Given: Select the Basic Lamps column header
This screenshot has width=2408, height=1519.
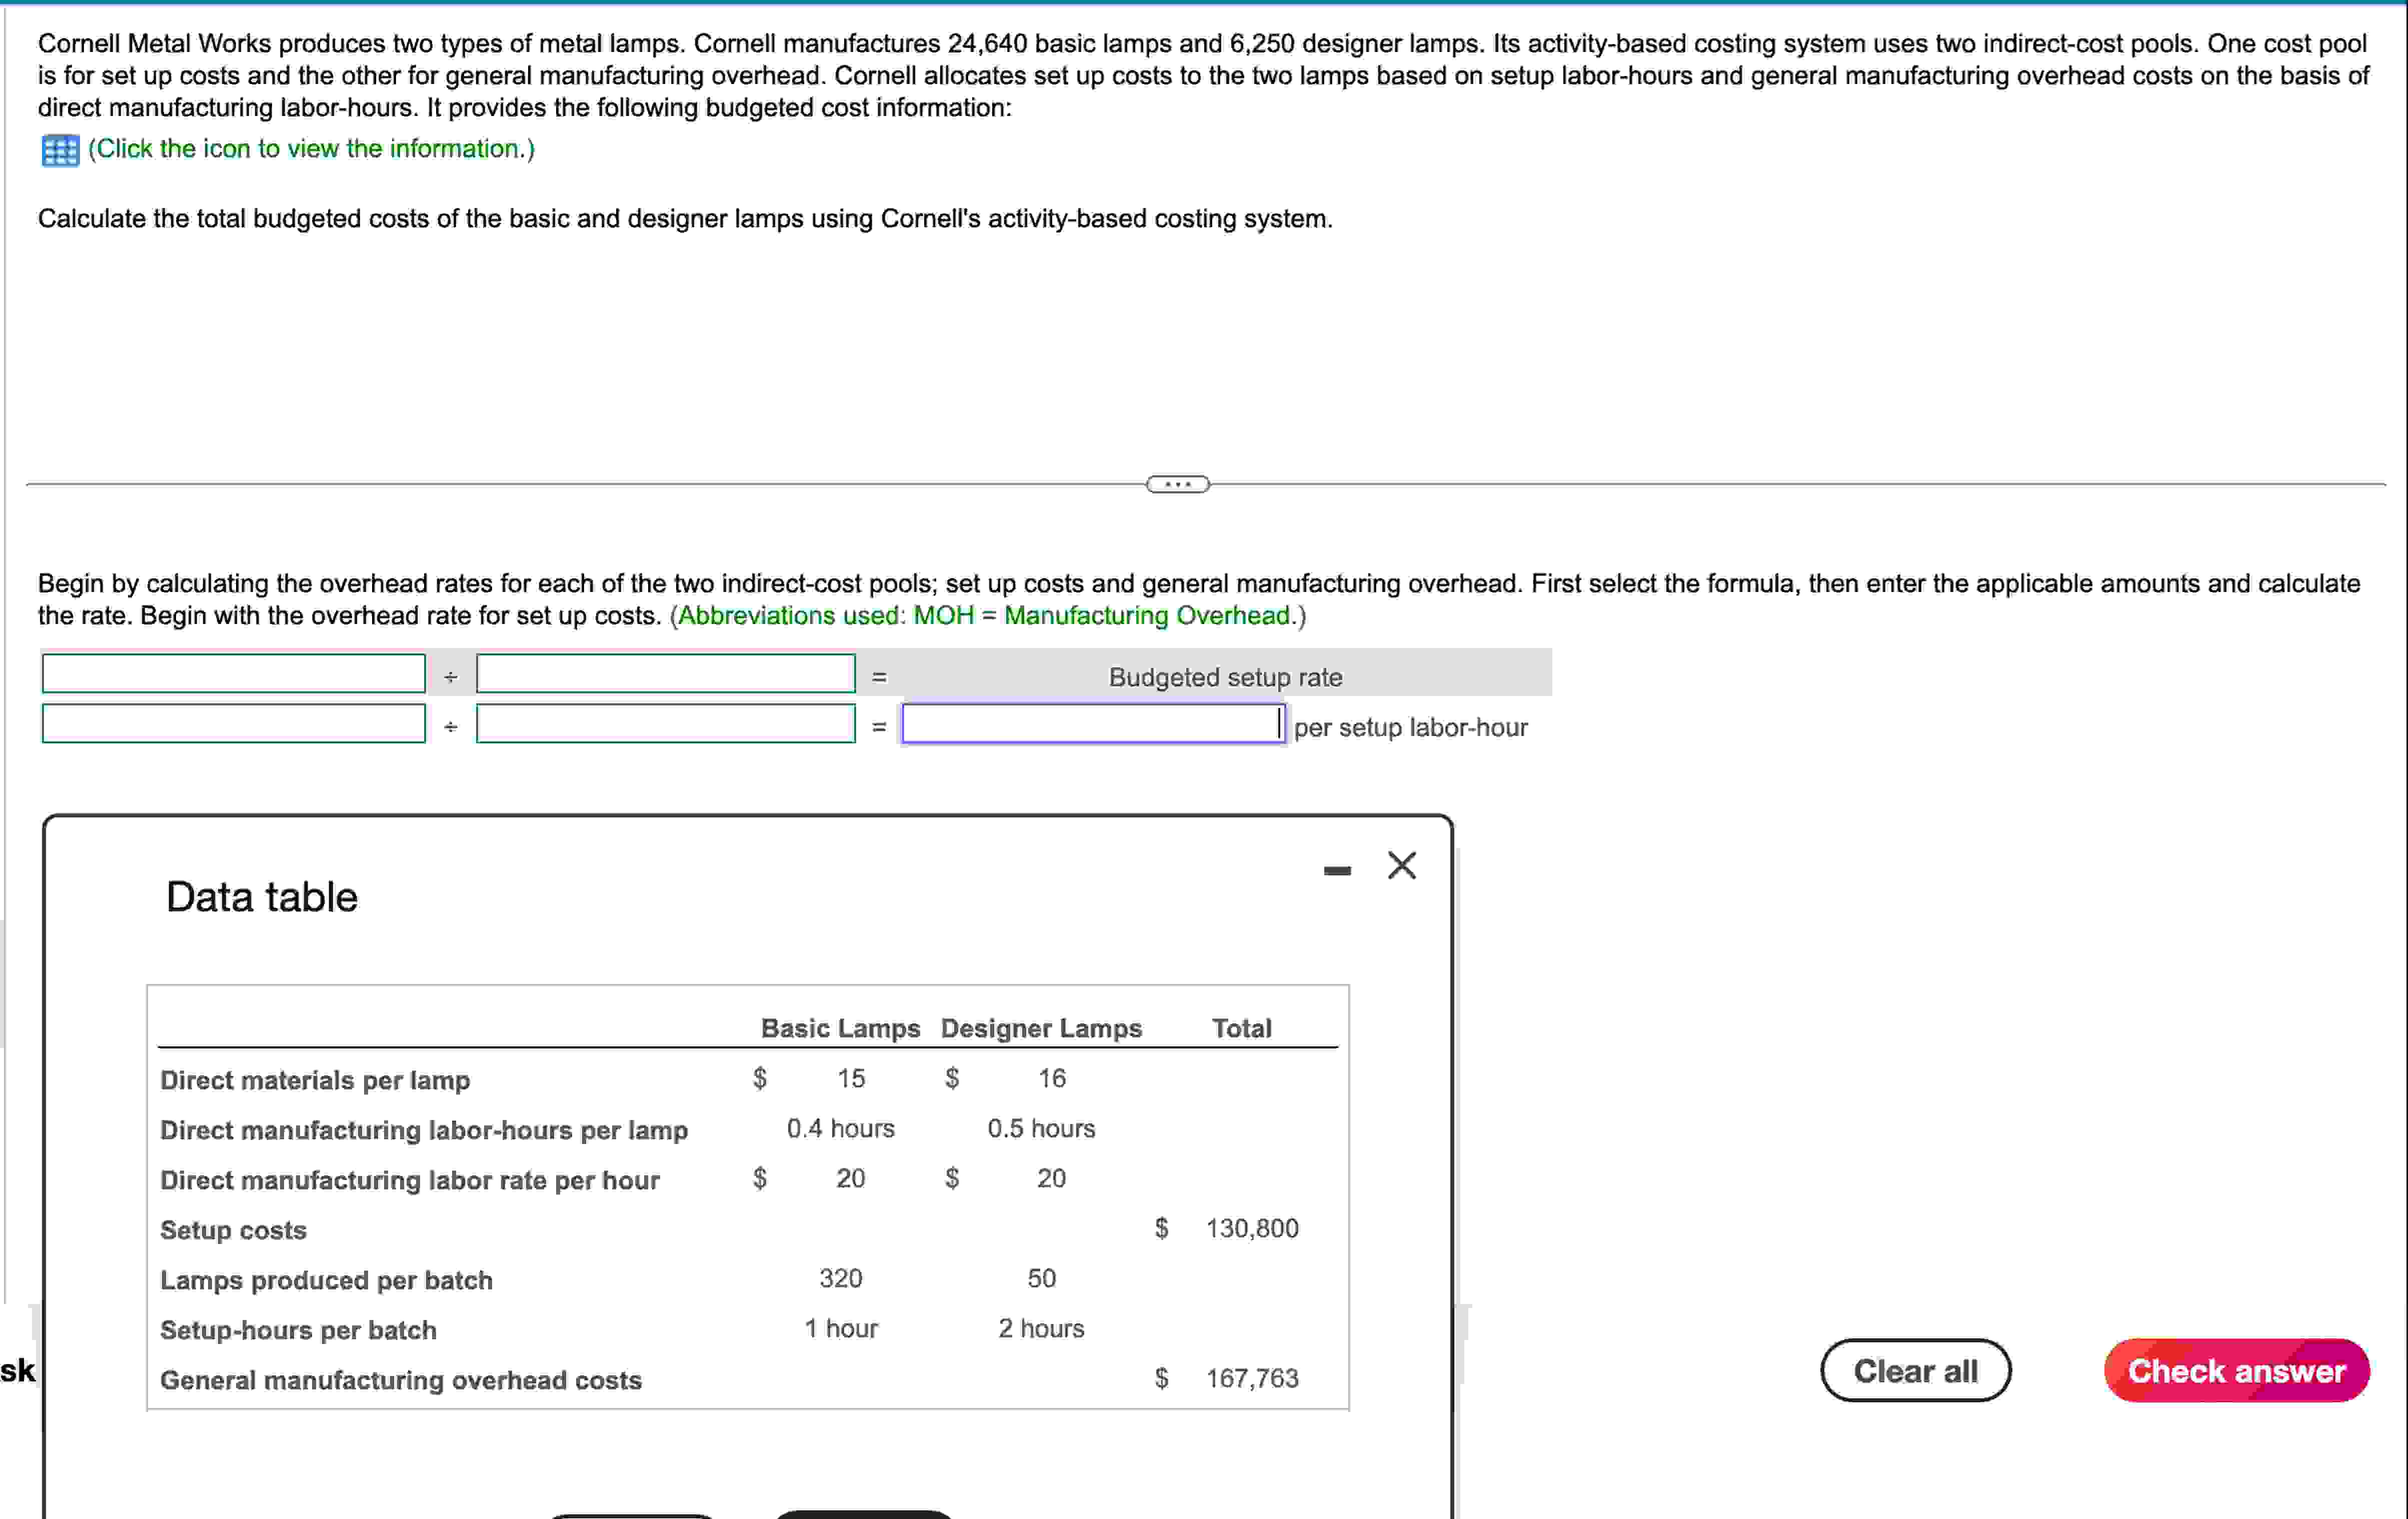Looking at the screenshot, I should pyautogui.click(x=840, y=1028).
